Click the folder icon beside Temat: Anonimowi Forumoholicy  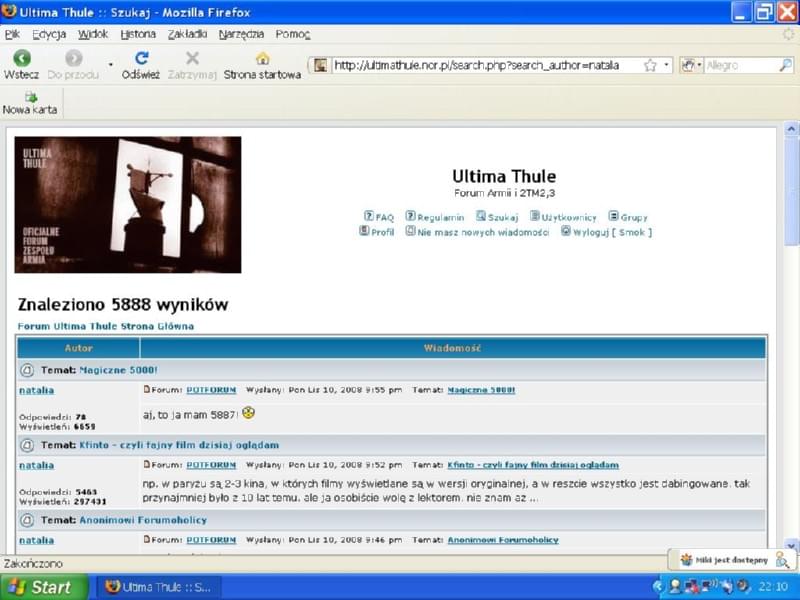pos(27,520)
